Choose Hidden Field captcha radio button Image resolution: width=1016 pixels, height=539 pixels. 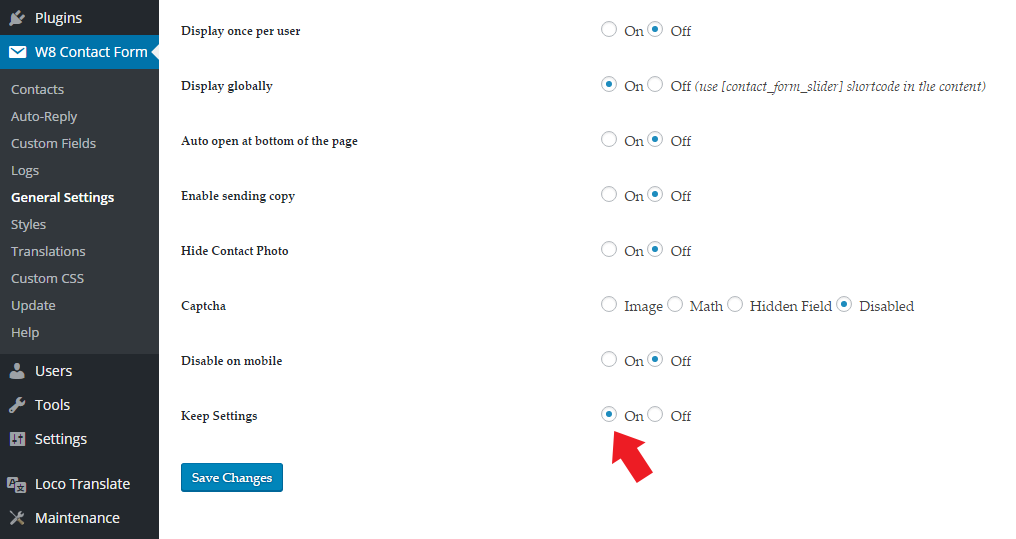tap(735, 304)
